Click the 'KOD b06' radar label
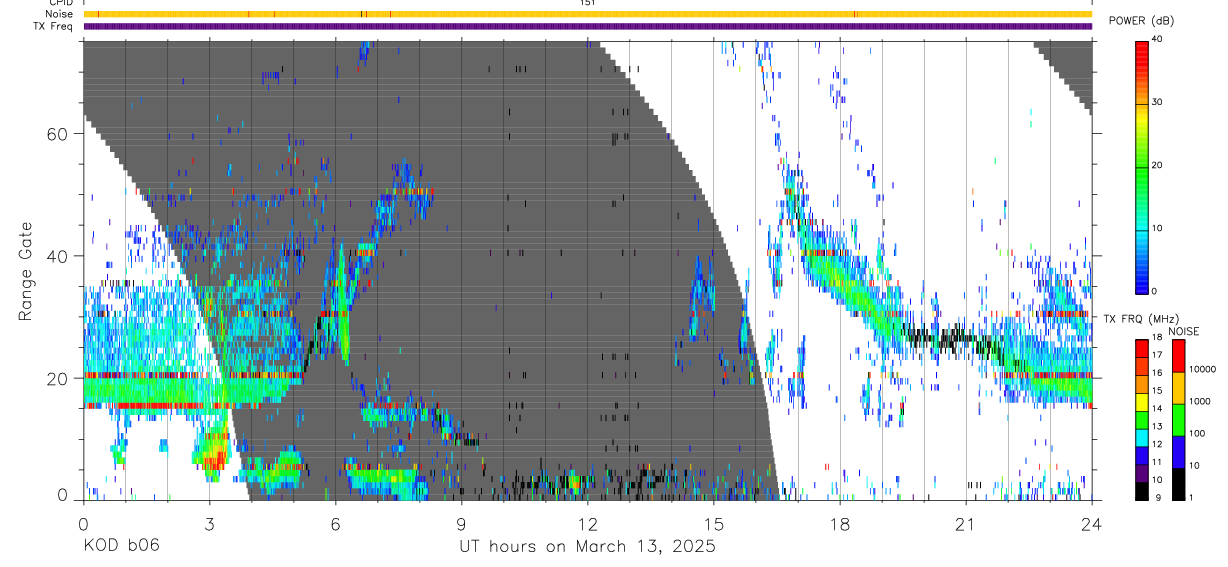This screenshot has width=1228, height=567. [x=121, y=546]
